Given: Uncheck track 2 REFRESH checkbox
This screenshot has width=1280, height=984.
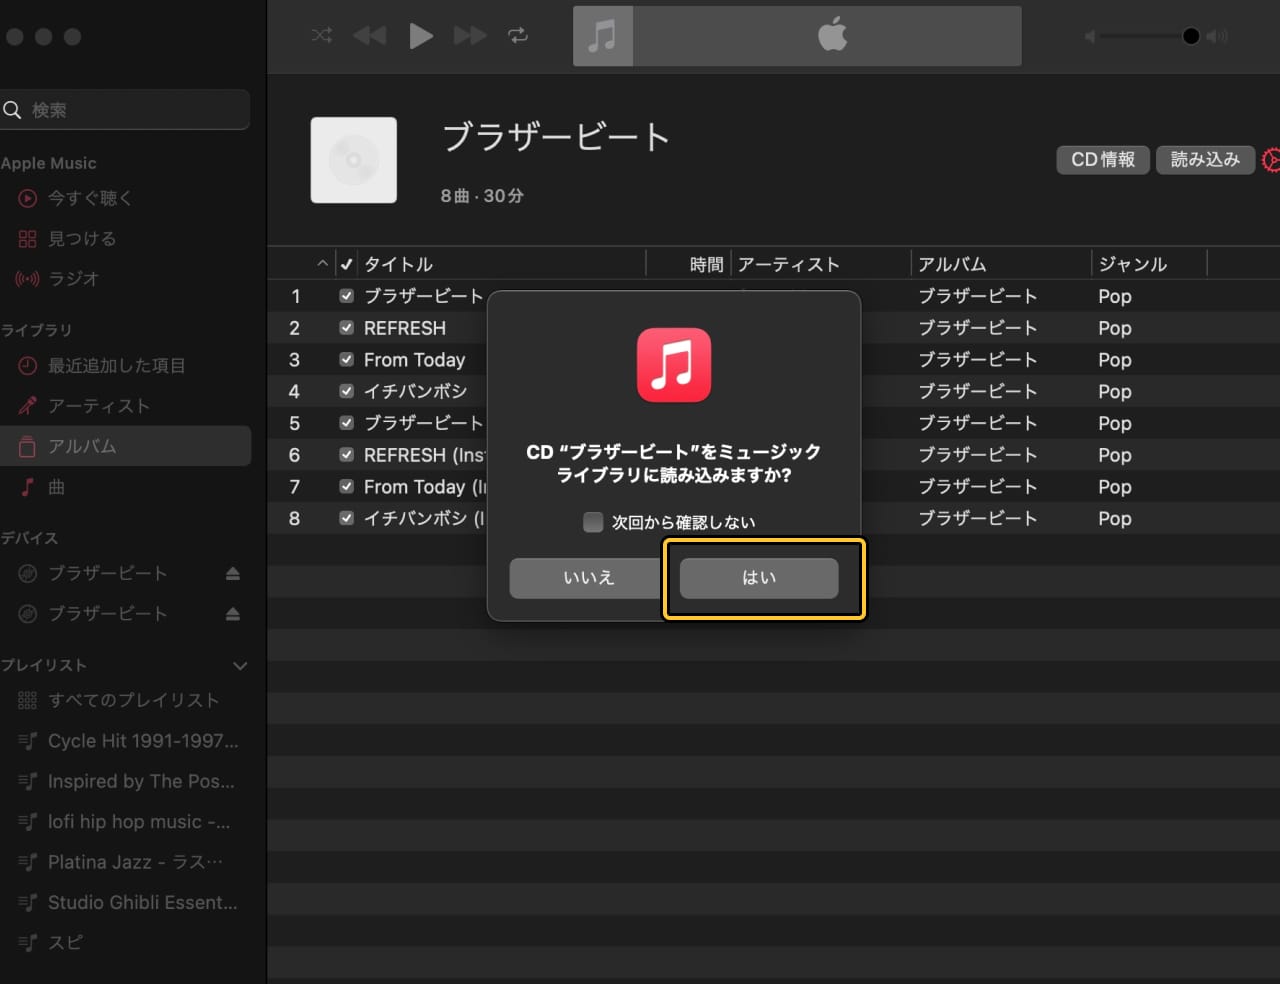Looking at the screenshot, I should pyautogui.click(x=346, y=328).
